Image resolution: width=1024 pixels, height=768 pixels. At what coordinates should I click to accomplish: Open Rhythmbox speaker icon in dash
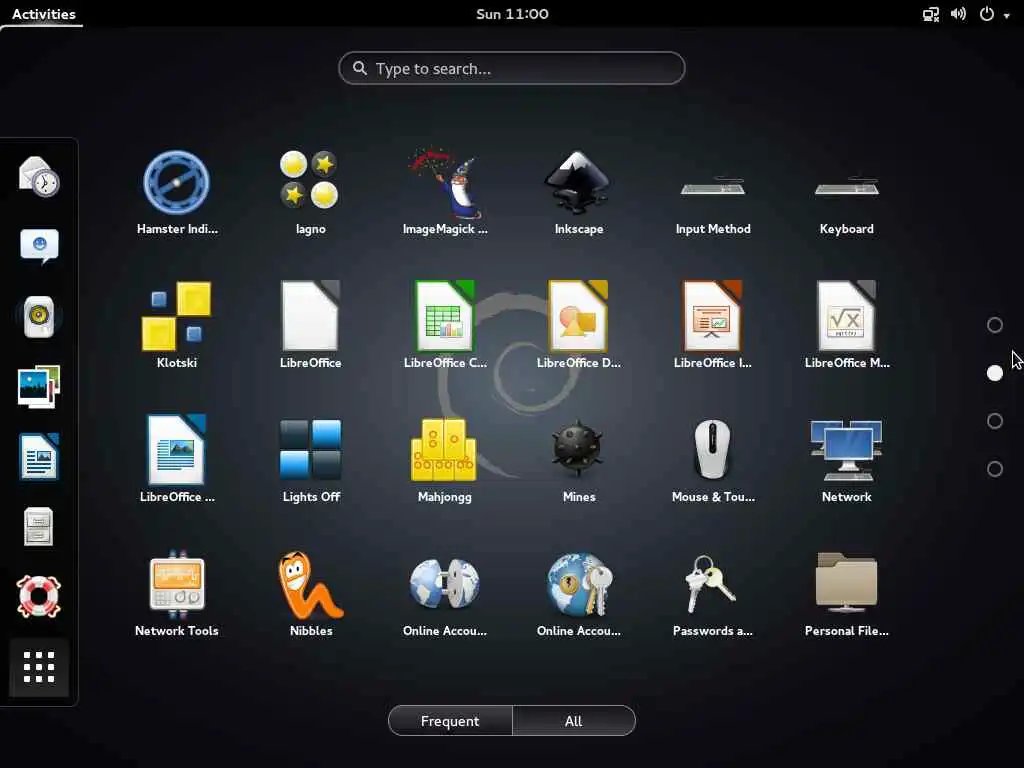click(x=39, y=317)
